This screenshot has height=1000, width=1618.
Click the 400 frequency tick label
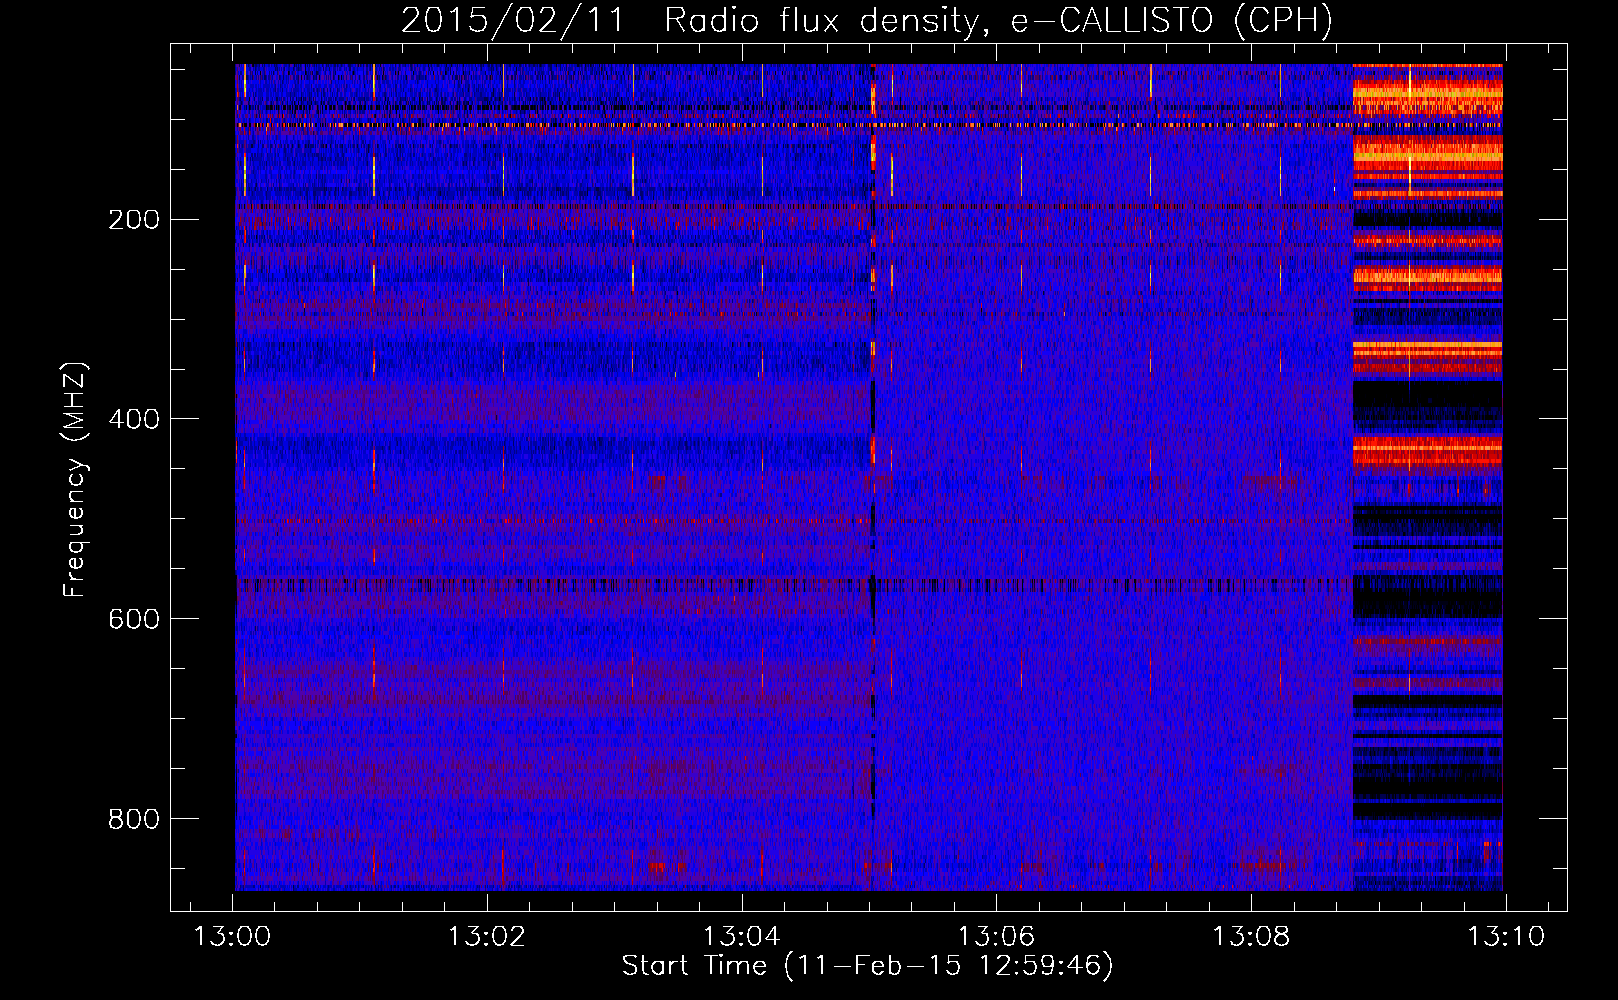(x=134, y=420)
